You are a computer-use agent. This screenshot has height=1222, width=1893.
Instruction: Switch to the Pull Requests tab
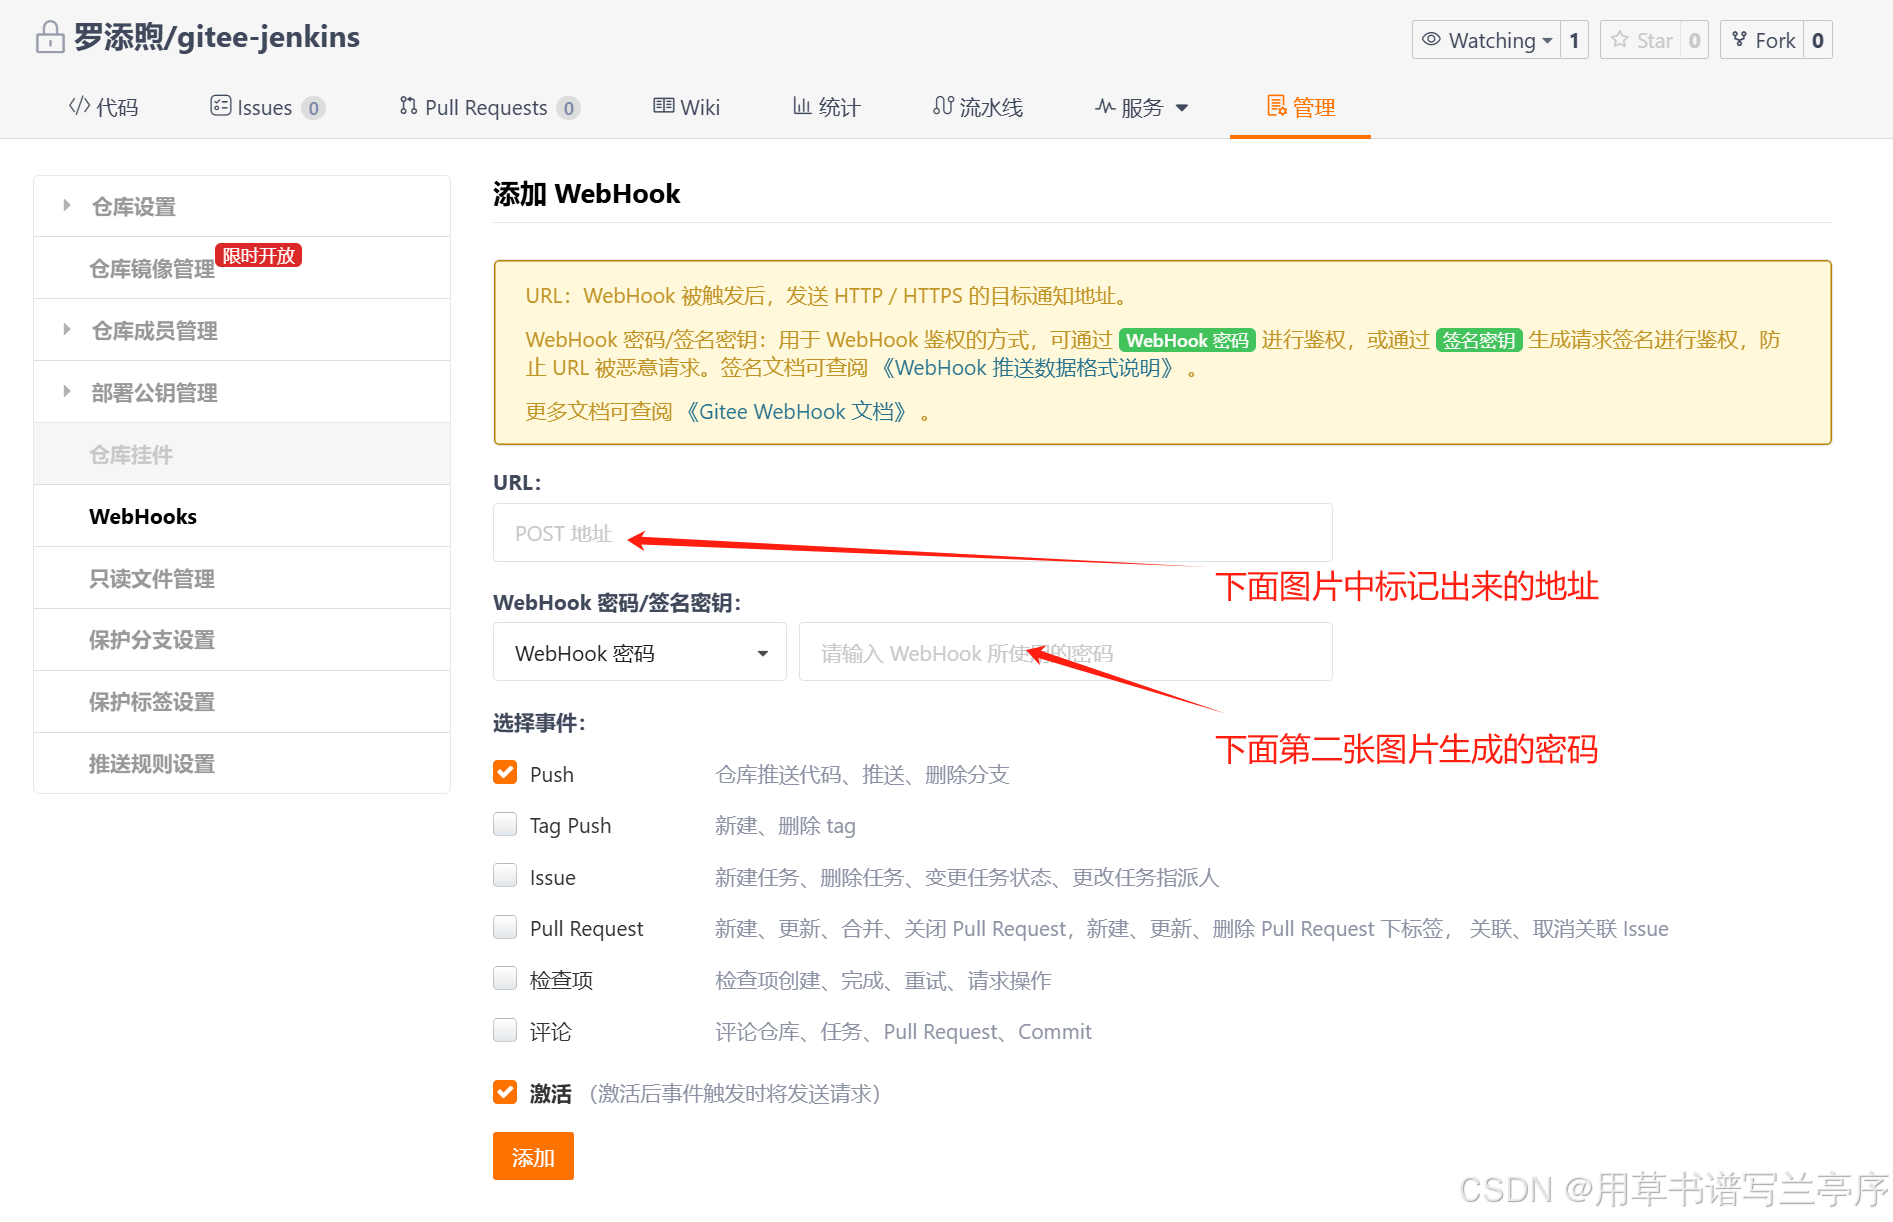tap(489, 107)
